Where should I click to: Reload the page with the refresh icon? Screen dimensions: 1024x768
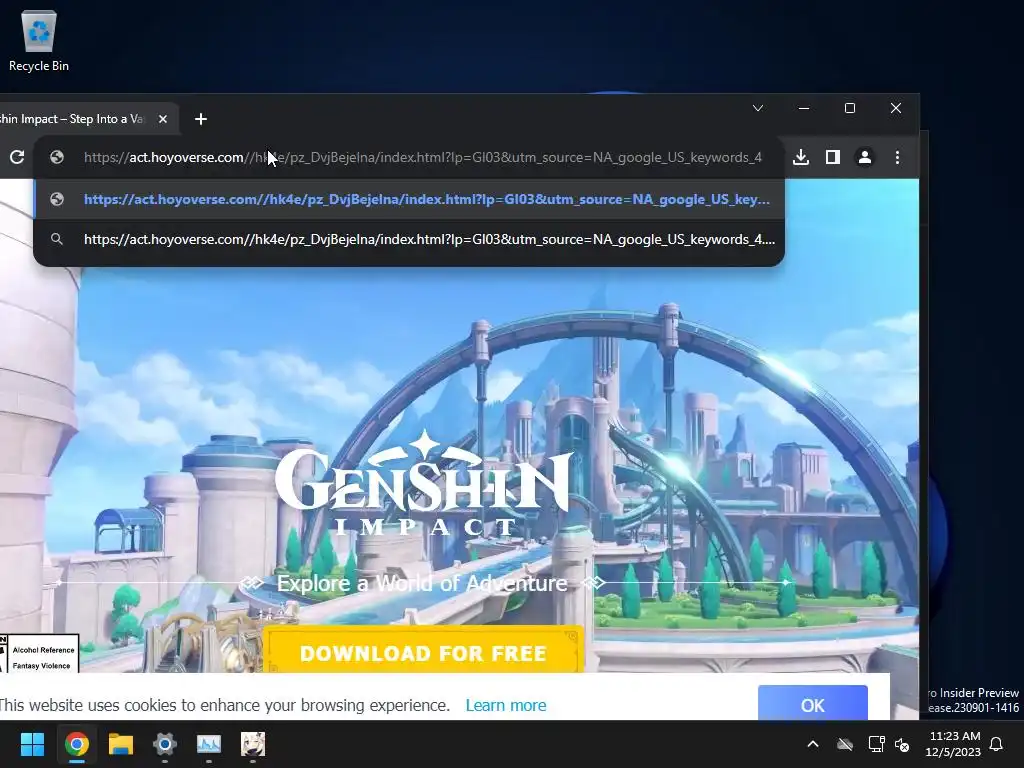tap(17, 157)
